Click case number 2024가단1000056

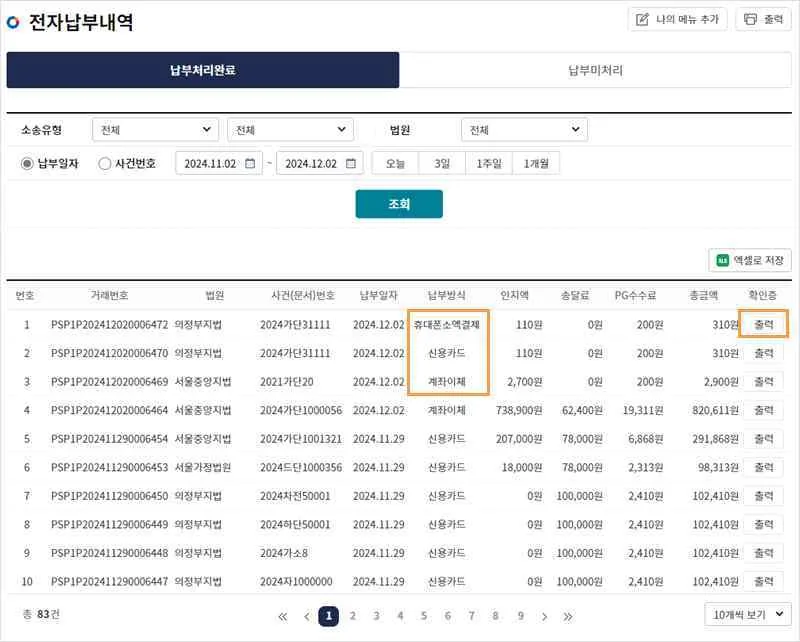pos(301,410)
